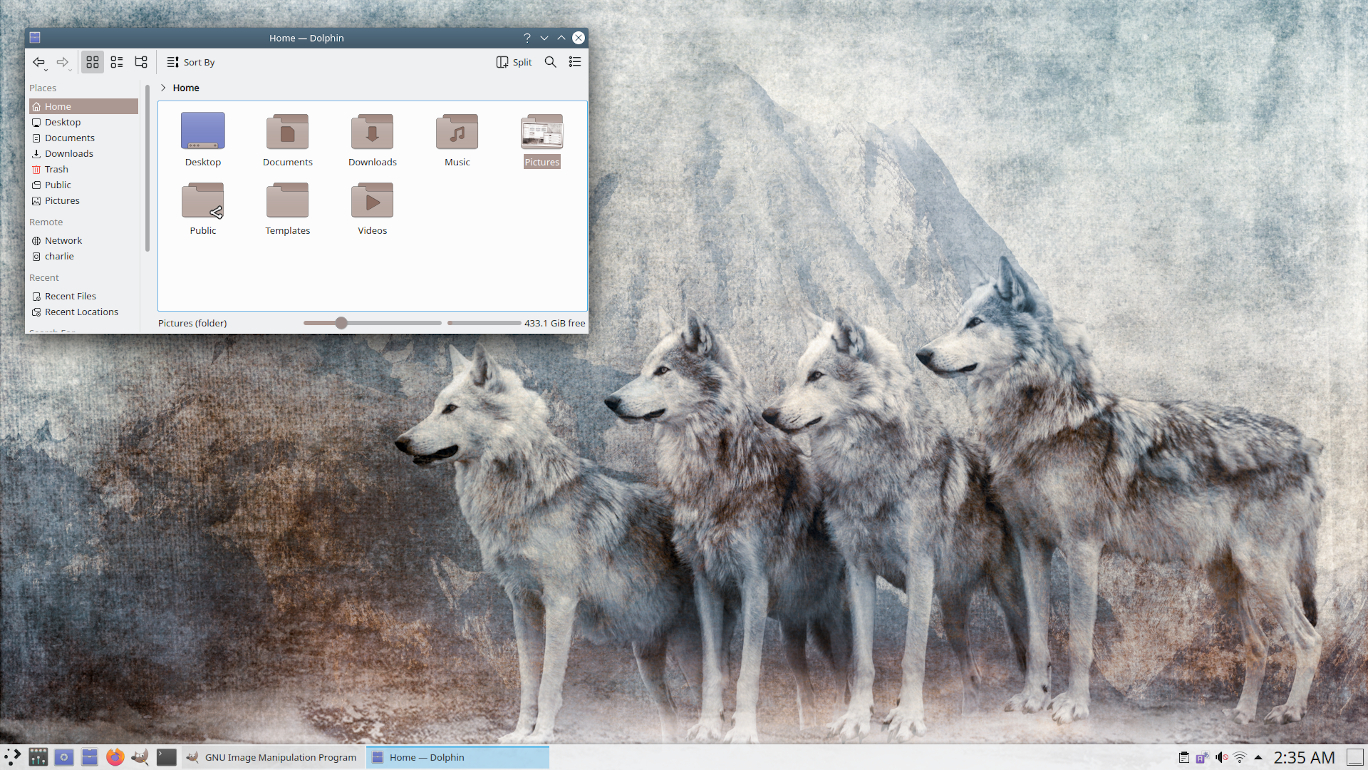Switch Dolphin to Compact view mode
Screen dimensions: 1368x770
click(x=117, y=62)
